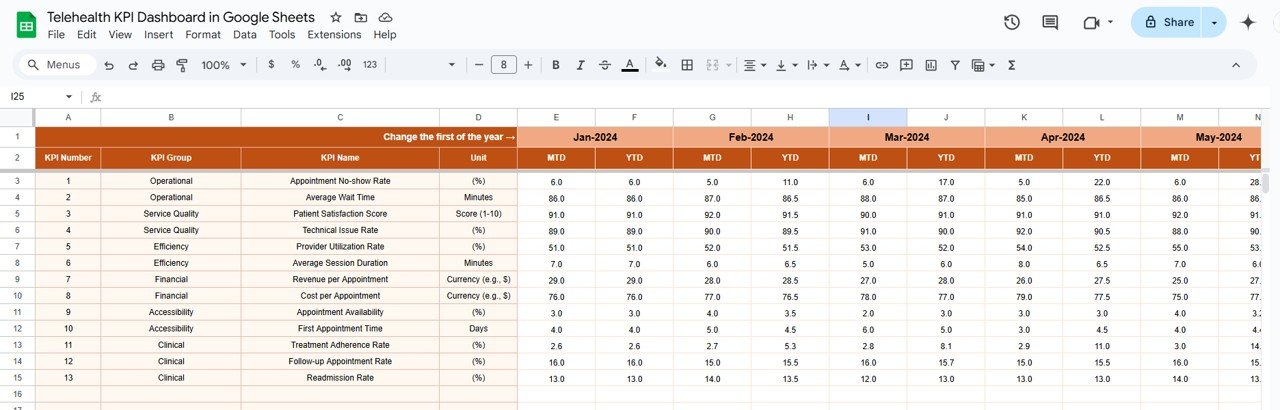Click the paint format icon
The image size is (1280, 410).
(x=182, y=65)
